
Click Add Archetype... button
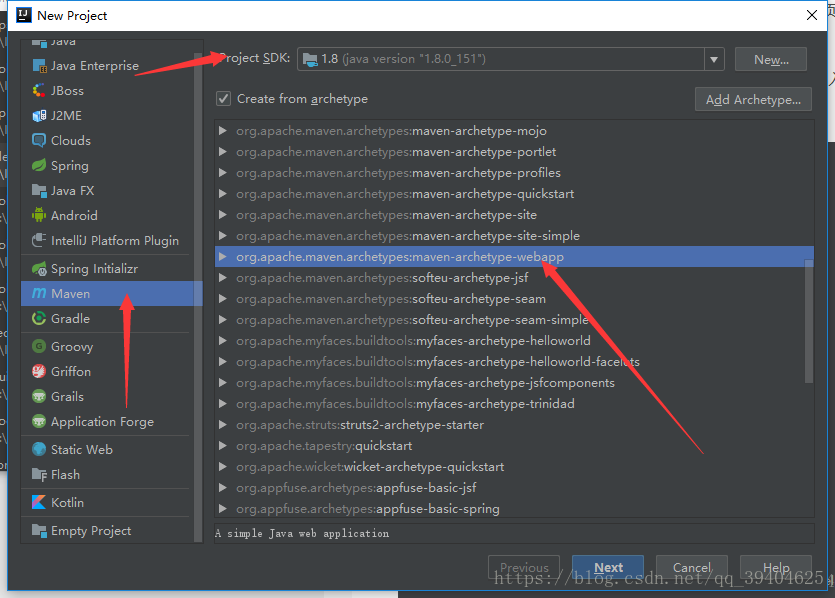[x=753, y=100]
